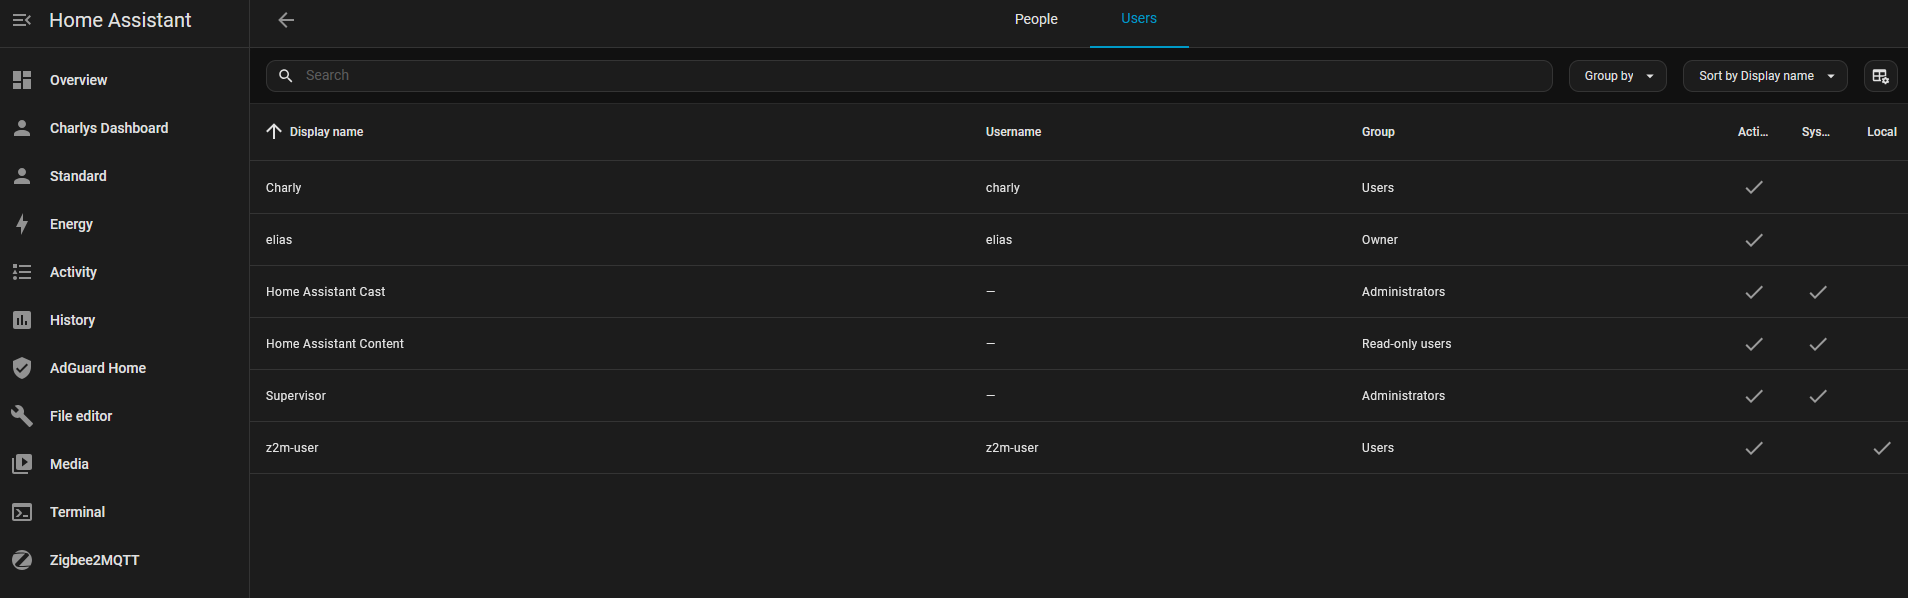Click System checkmark for Home Assistant Cast
This screenshot has width=1908, height=598.
pos(1818,292)
